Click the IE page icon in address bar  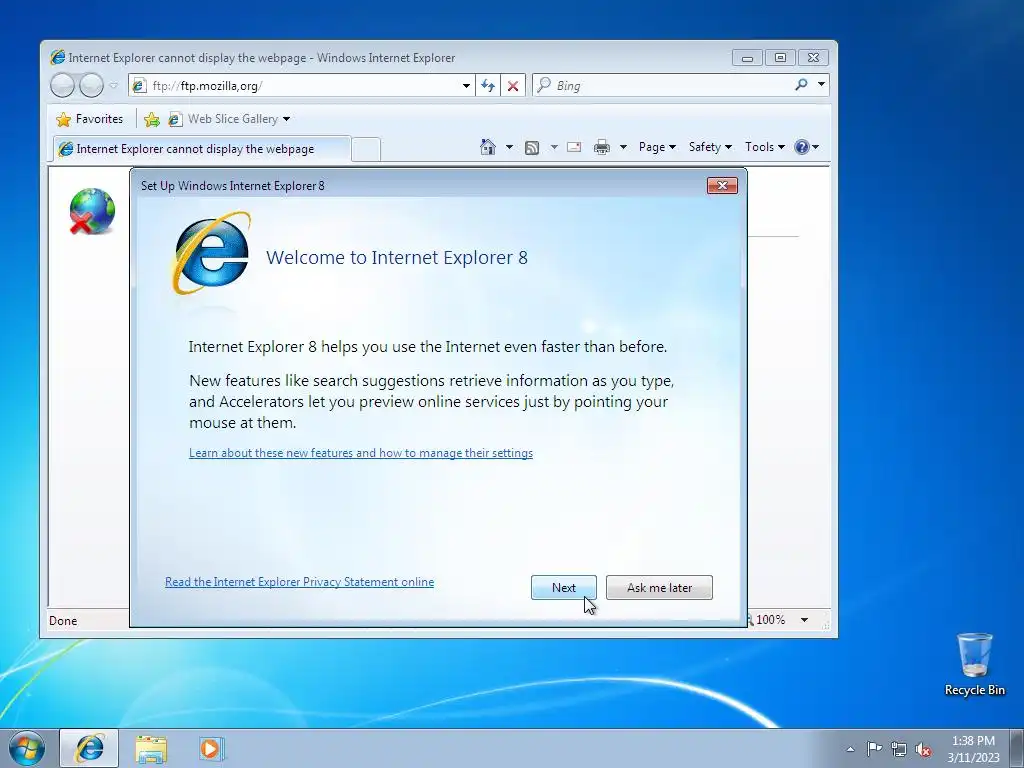coord(139,86)
